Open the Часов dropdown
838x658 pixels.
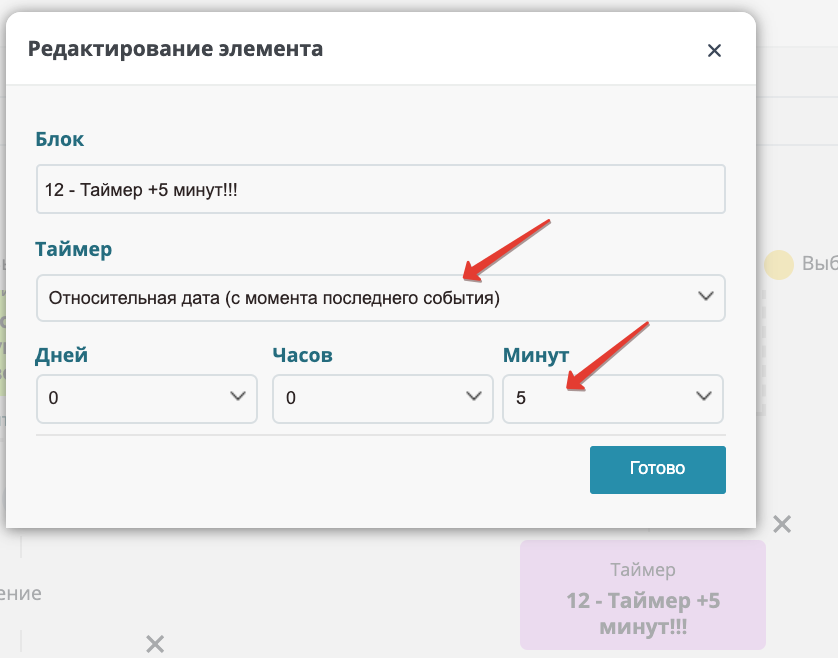point(383,399)
